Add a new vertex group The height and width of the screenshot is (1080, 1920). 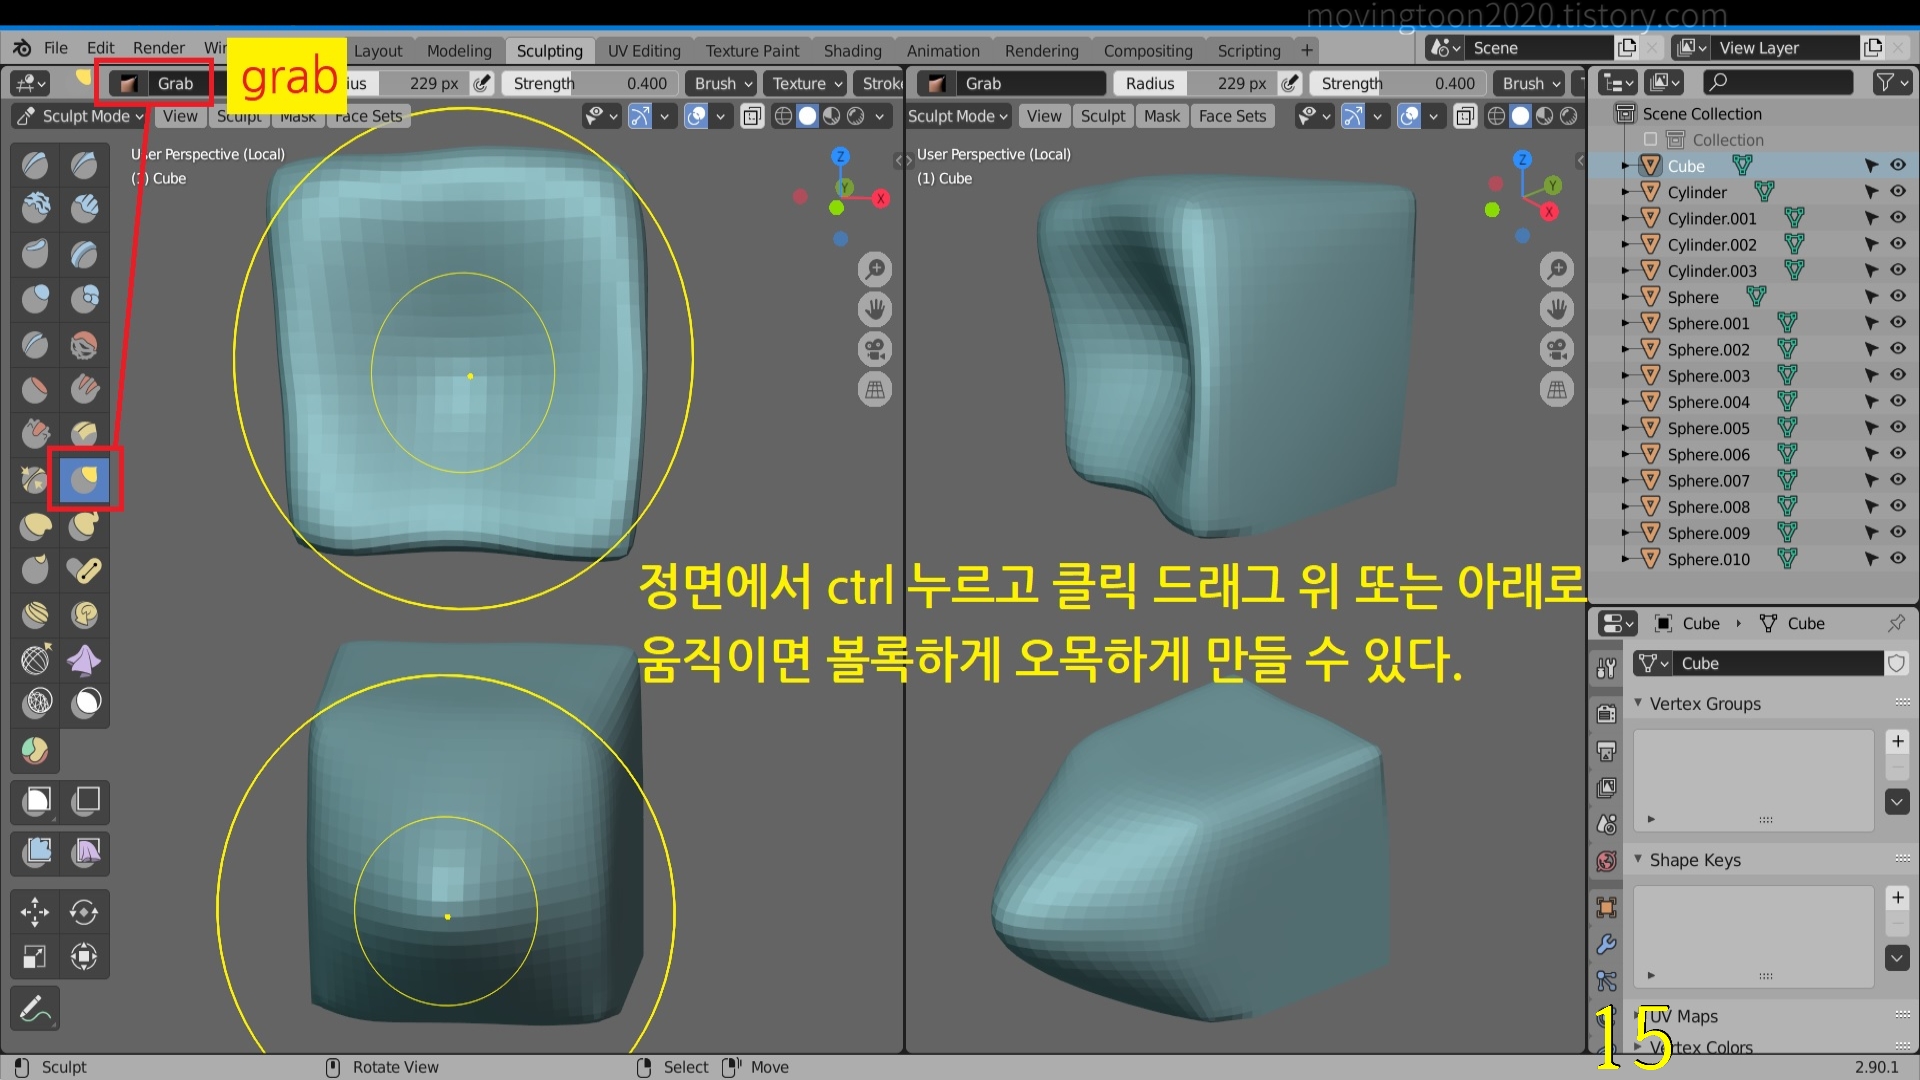[1897, 741]
